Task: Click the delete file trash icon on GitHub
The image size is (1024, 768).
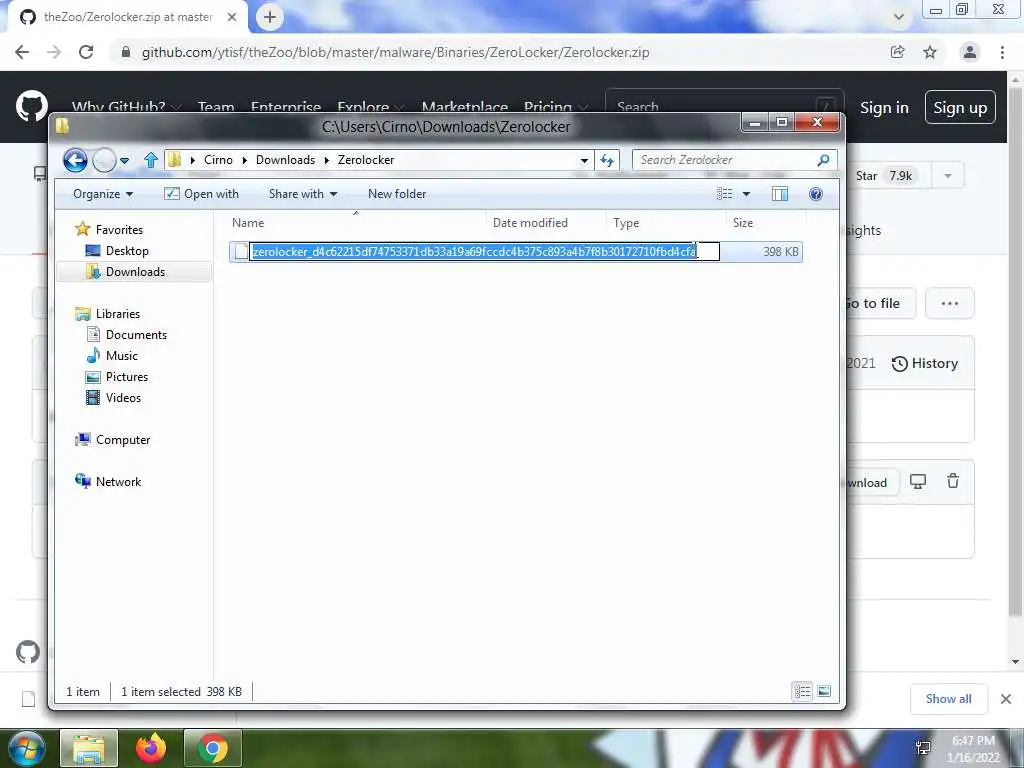Action: 953,481
